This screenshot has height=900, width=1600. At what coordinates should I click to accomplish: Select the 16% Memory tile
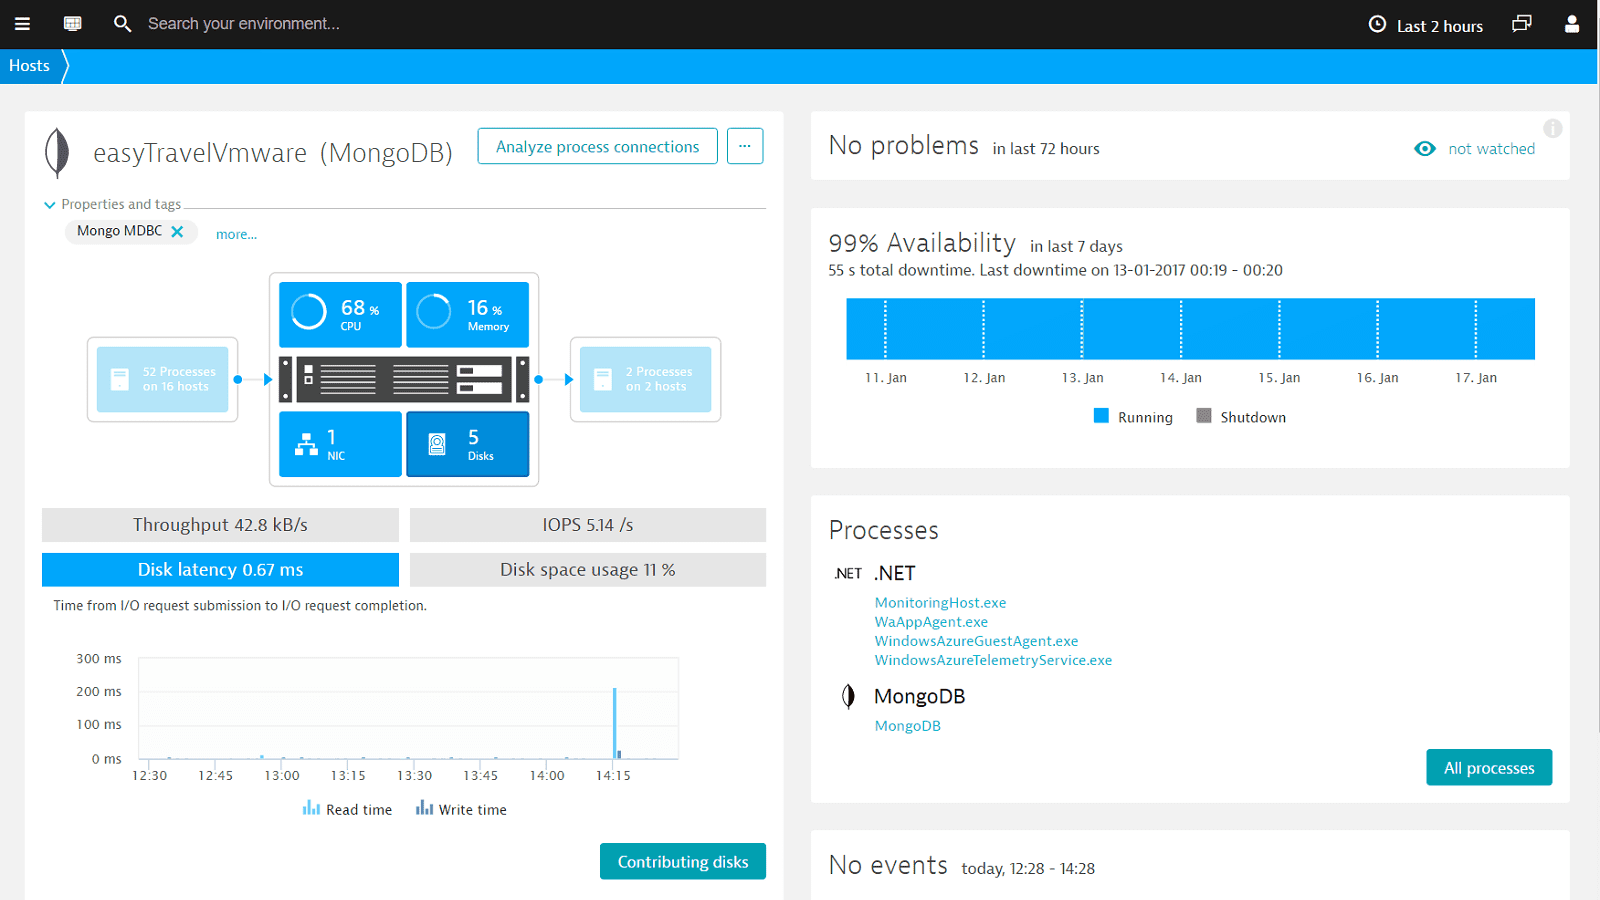point(467,314)
